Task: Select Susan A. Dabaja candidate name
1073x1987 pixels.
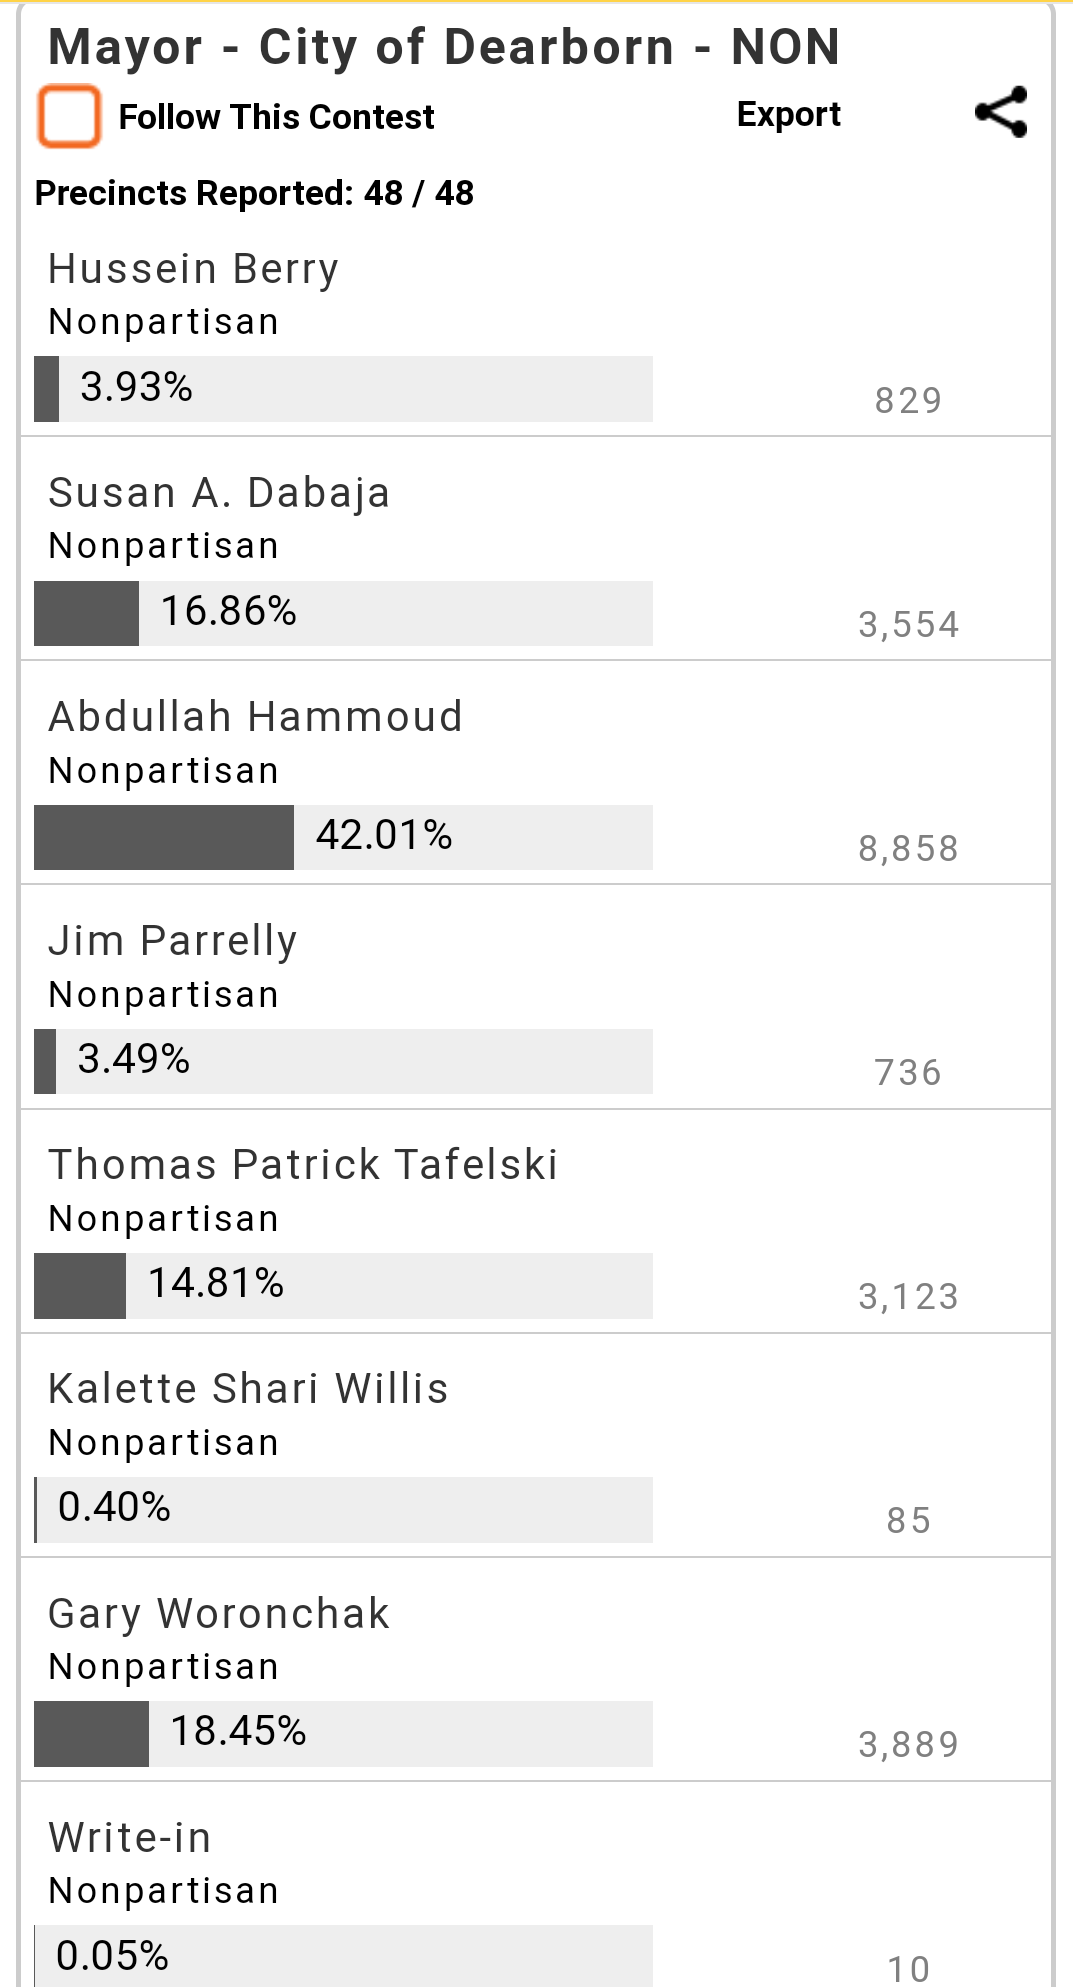Action: tap(219, 493)
